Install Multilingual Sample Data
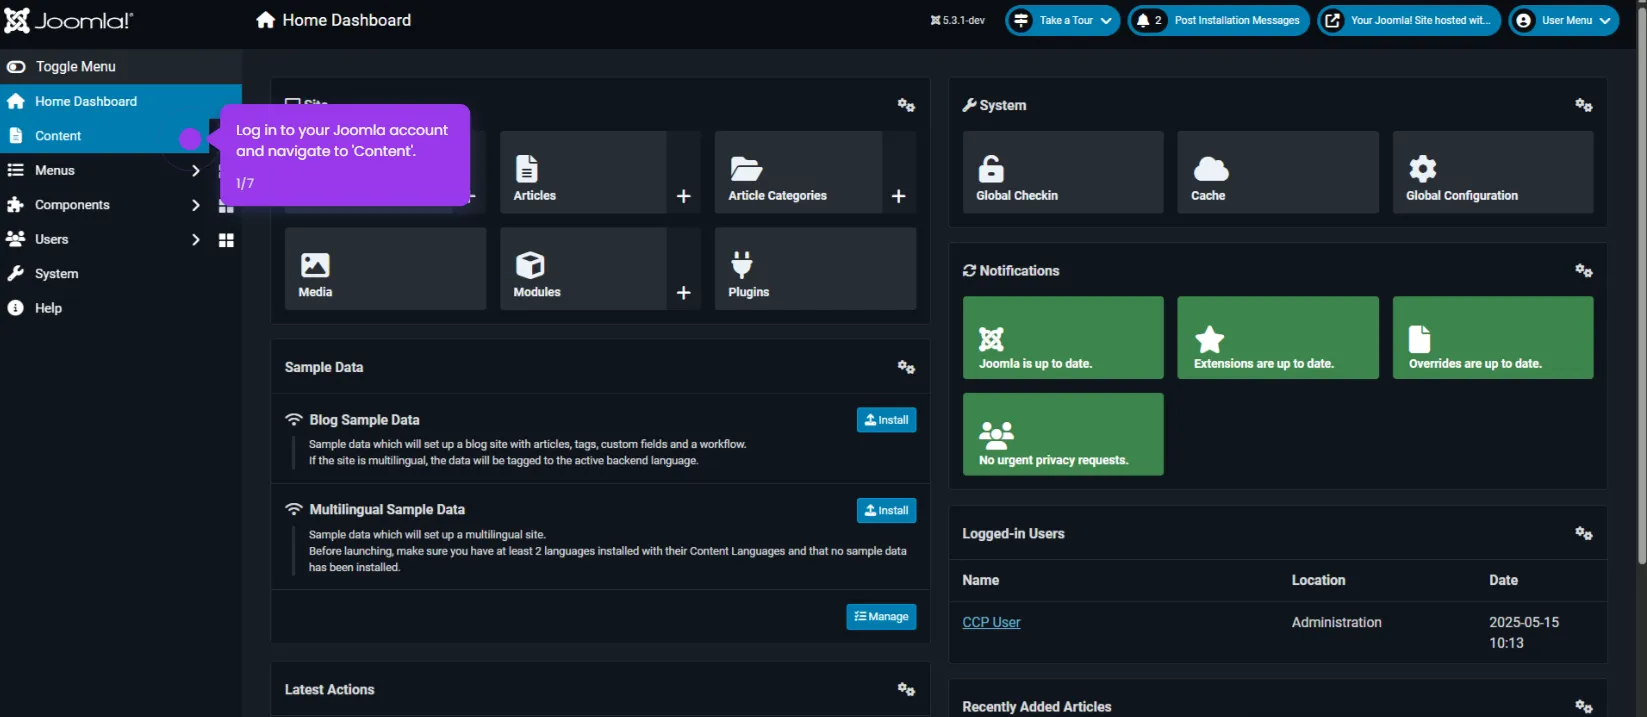The image size is (1647, 717). coord(886,510)
